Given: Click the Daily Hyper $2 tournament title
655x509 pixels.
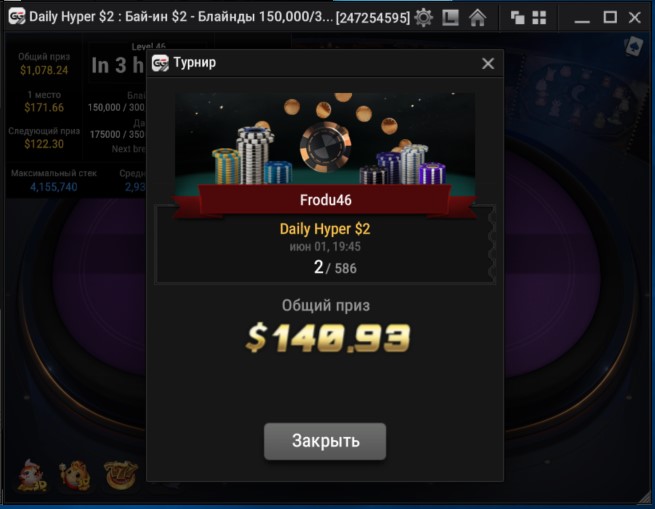Looking at the screenshot, I should [x=325, y=229].
